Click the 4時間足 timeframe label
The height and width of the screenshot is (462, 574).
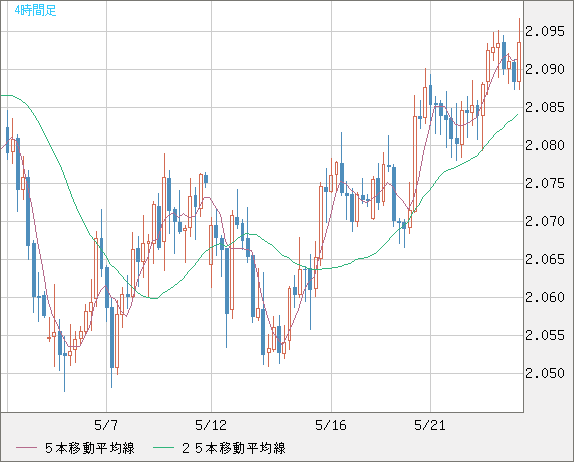coord(36,10)
